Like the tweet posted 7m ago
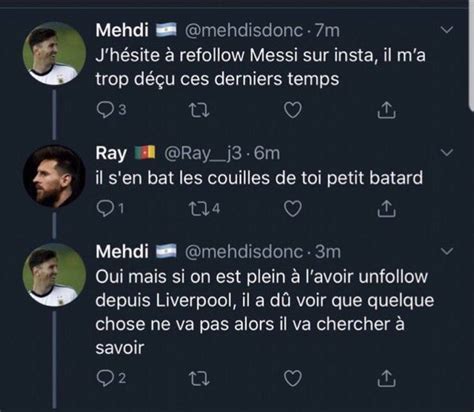Screen dimensions: 474x412 pyautogui.click(x=293, y=110)
